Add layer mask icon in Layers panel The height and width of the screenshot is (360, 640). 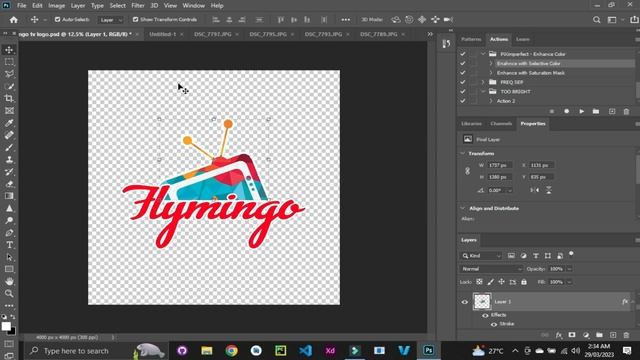[x=572, y=335]
